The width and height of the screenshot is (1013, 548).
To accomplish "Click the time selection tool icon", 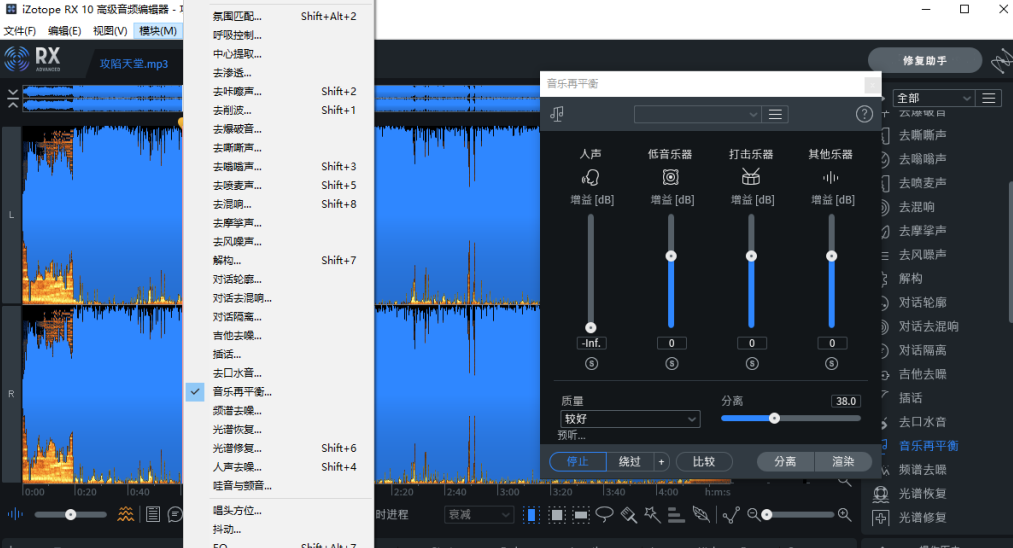I will [532, 515].
